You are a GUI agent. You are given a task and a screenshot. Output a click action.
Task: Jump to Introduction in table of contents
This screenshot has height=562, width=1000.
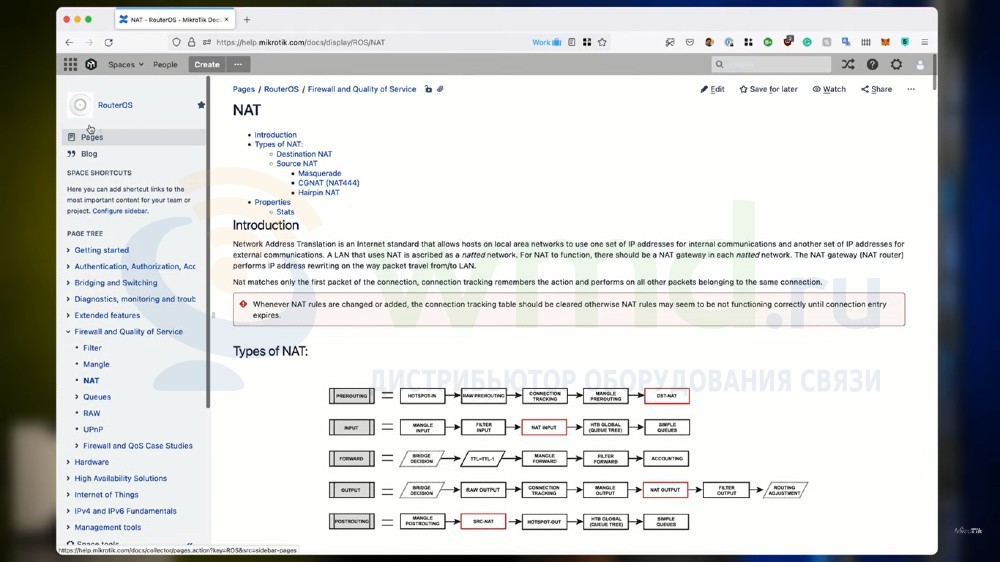pos(276,135)
